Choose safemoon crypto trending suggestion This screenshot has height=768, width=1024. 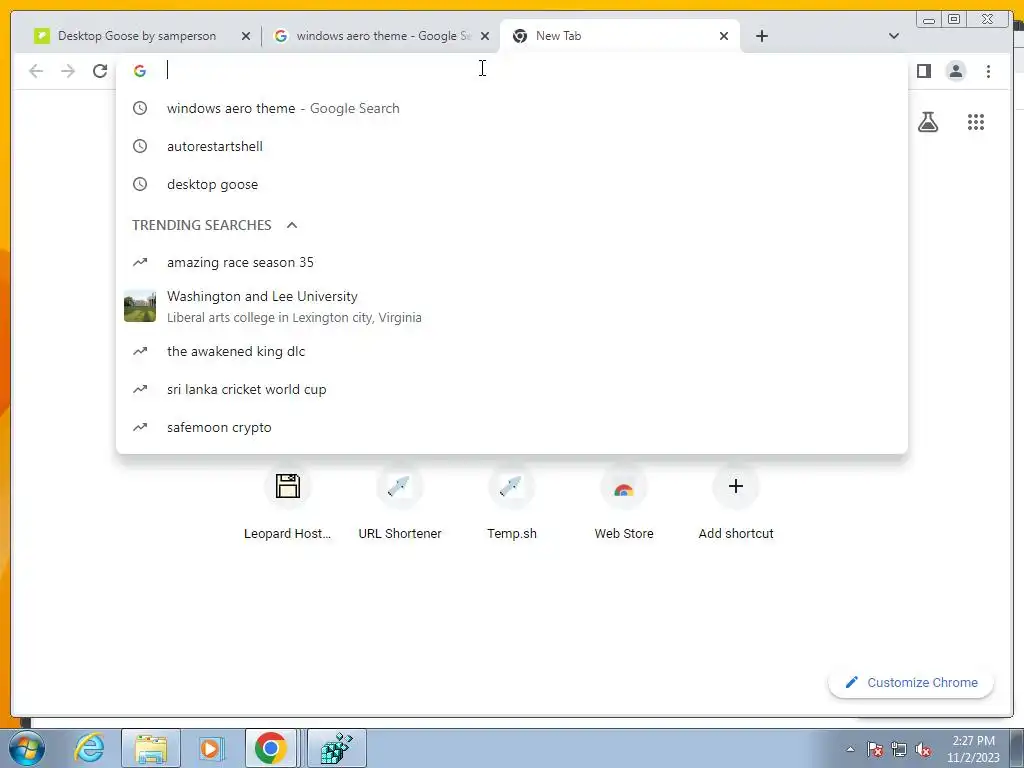[x=512, y=427]
